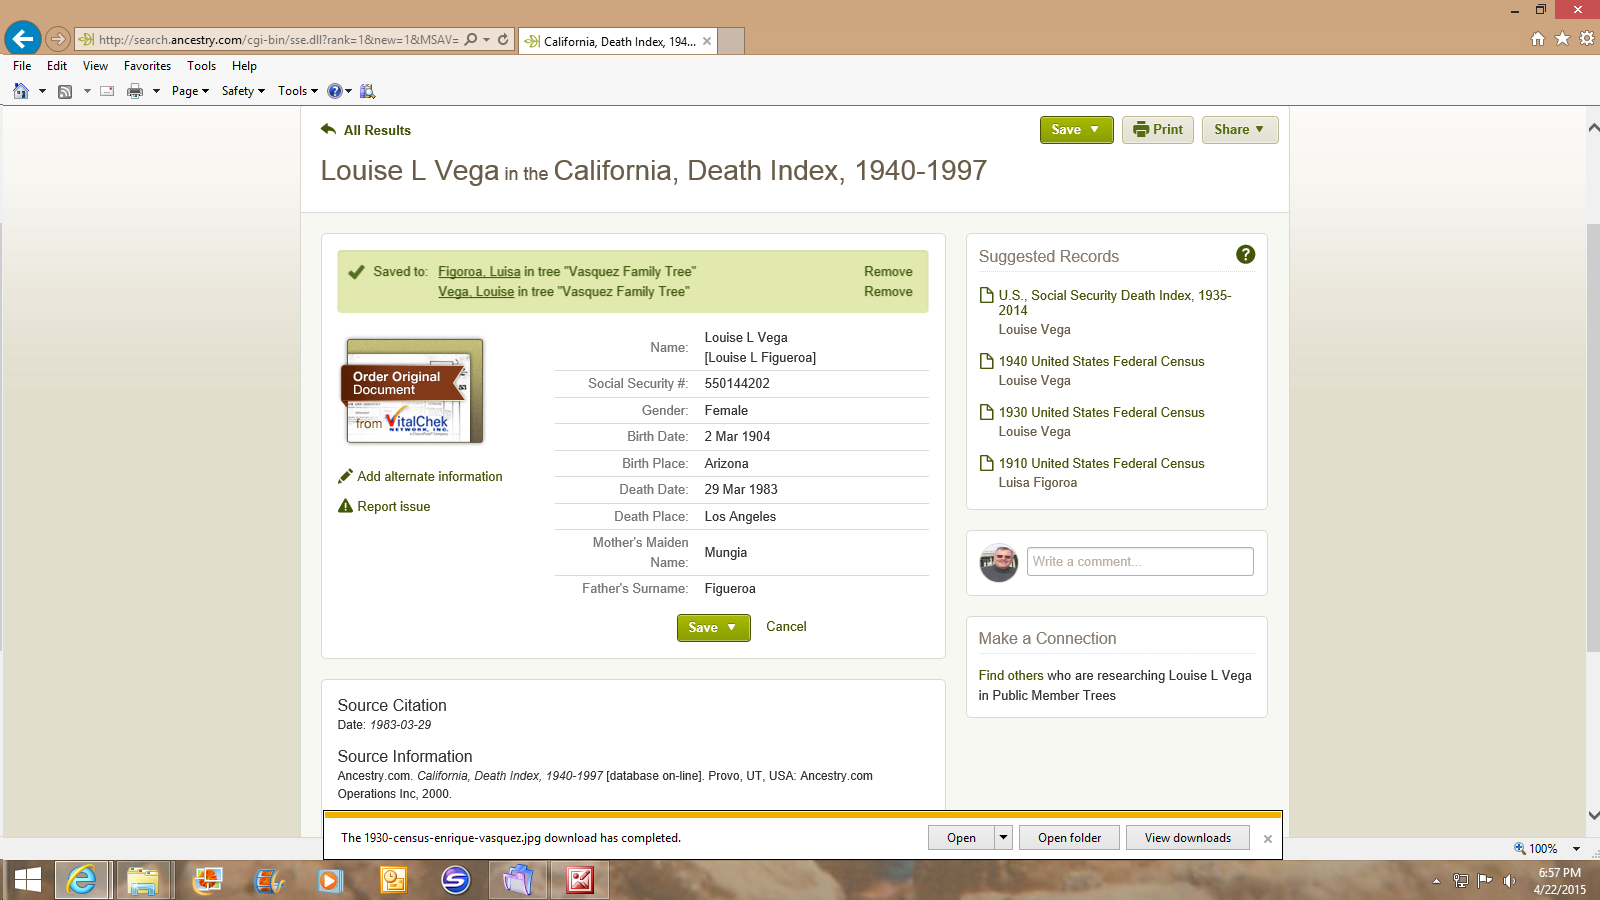Viewport: 1600px width, 900px height.
Task: Expand the Share dropdown button
Action: [x=1239, y=130]
